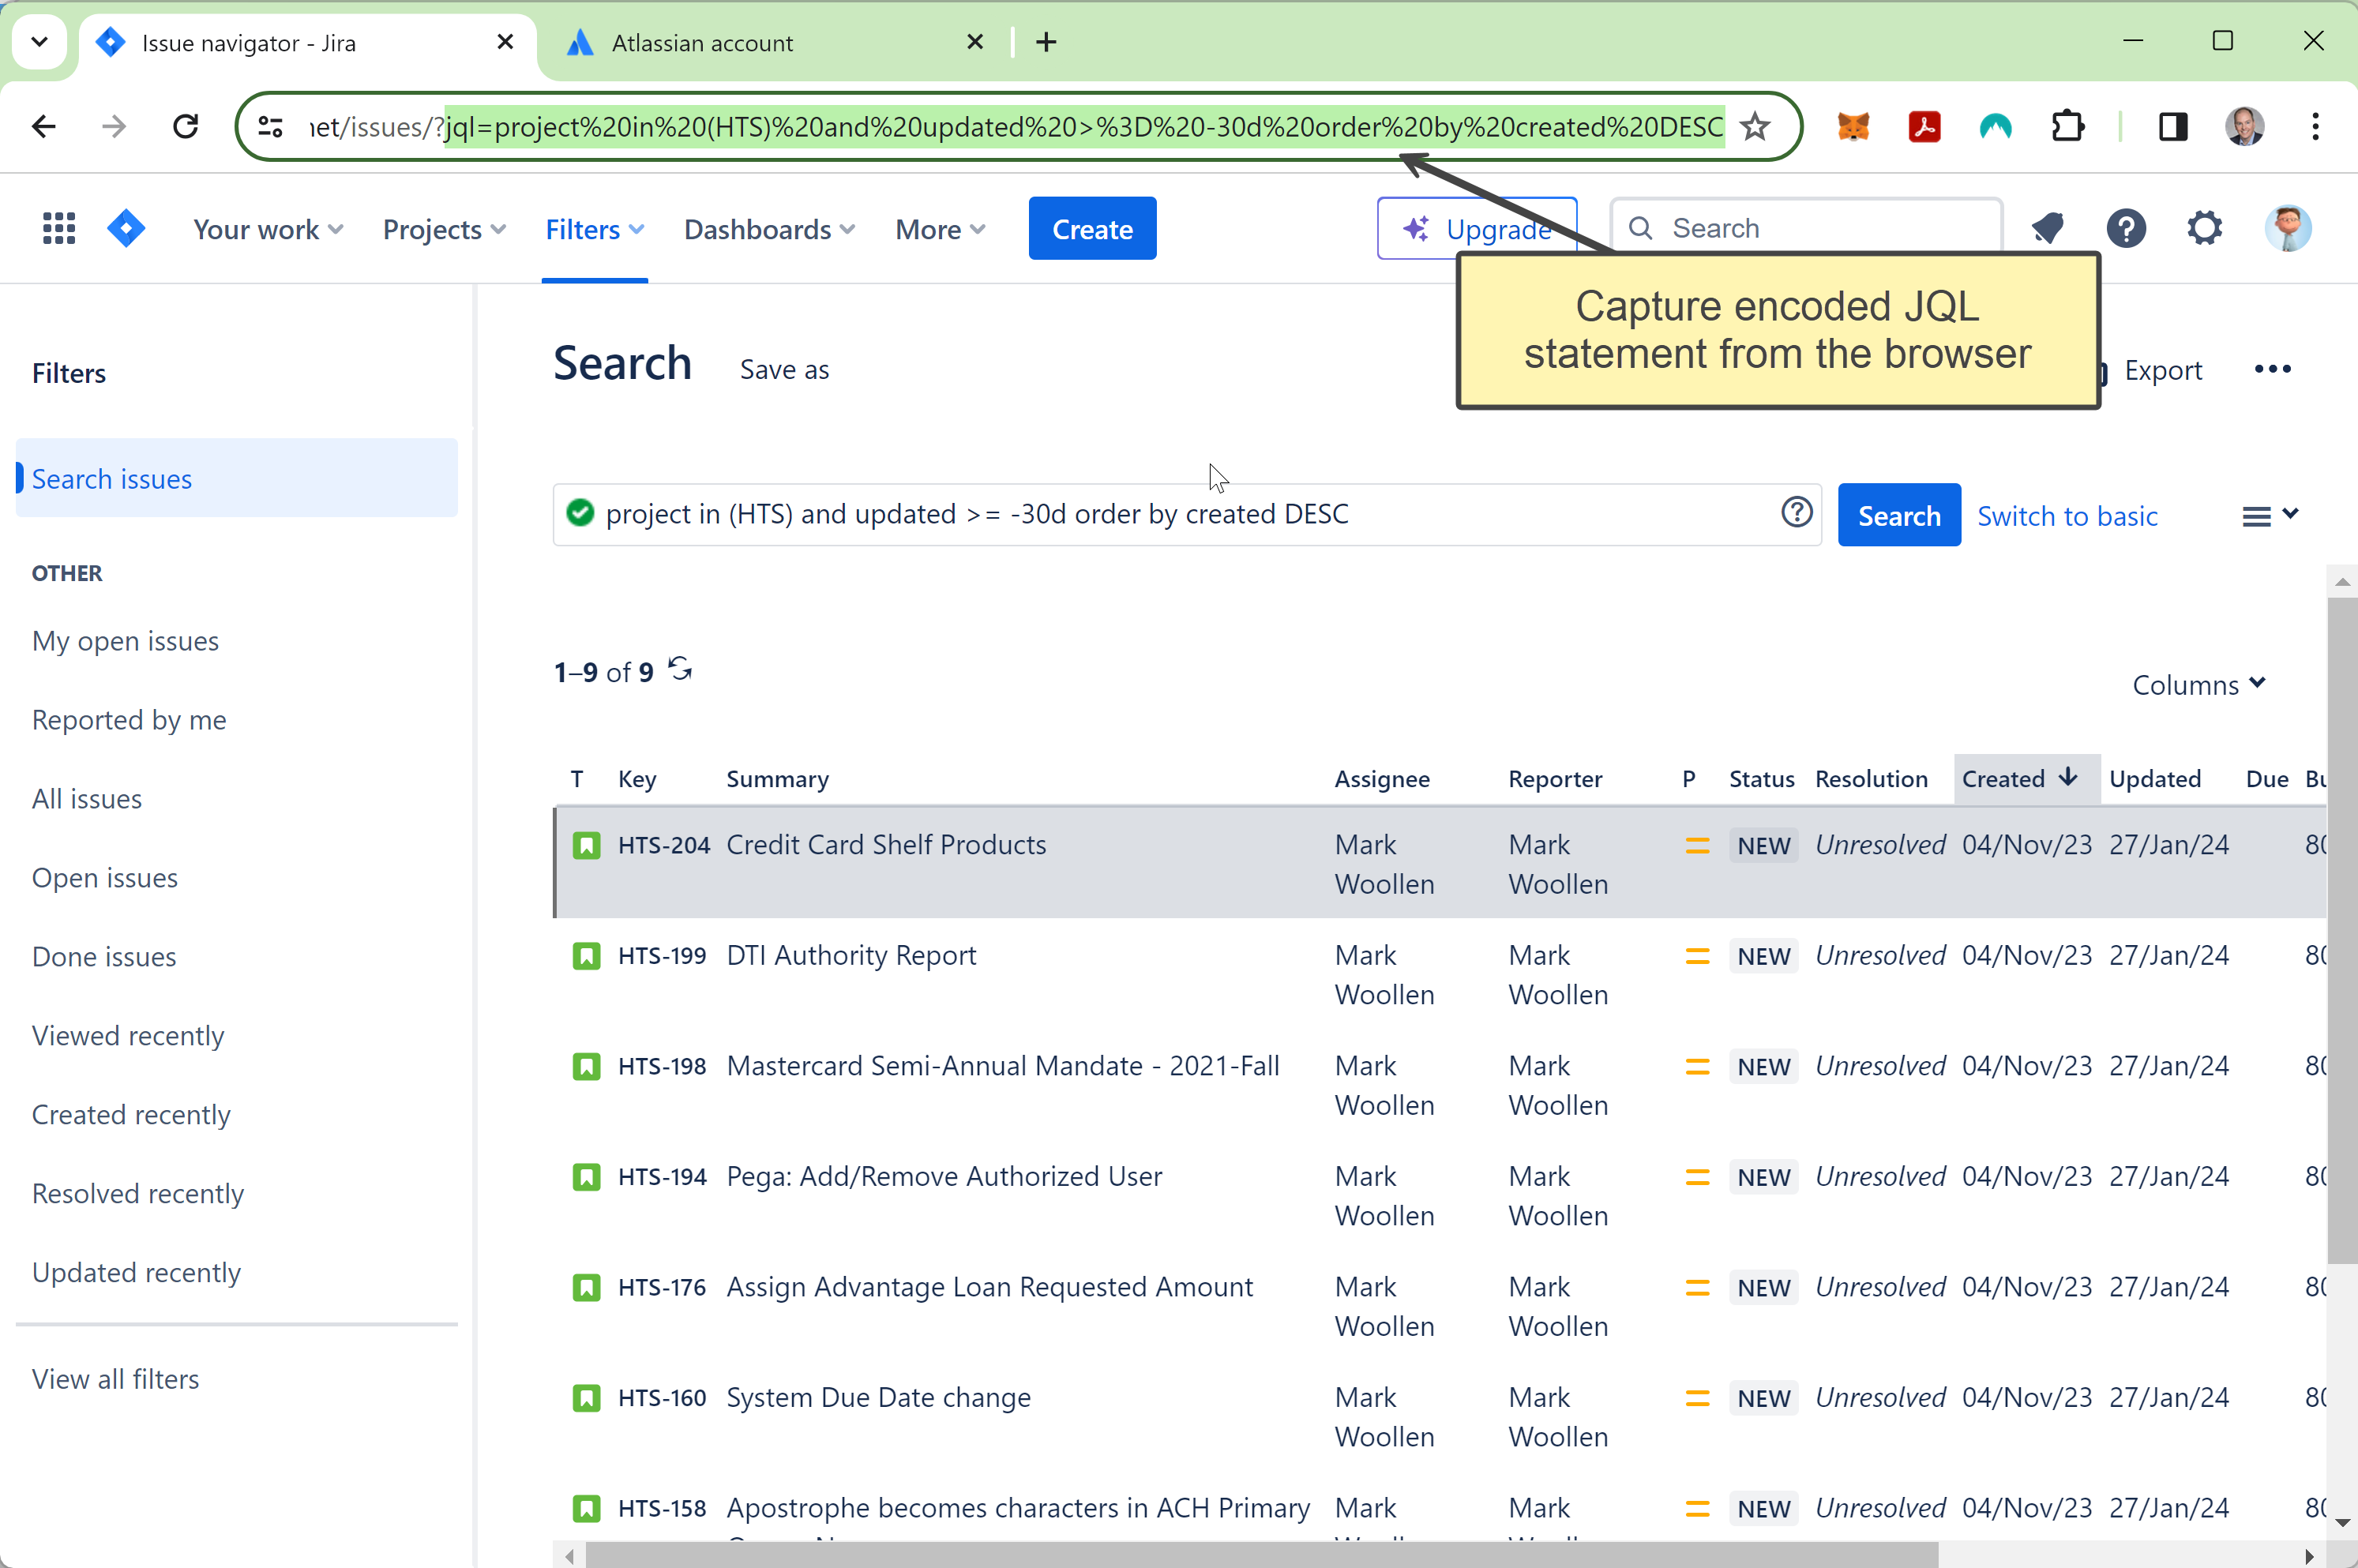This screenshot has width=2358, height=1568.
Task: Open Jira settings gear icon
Action: pos(2204,229)
